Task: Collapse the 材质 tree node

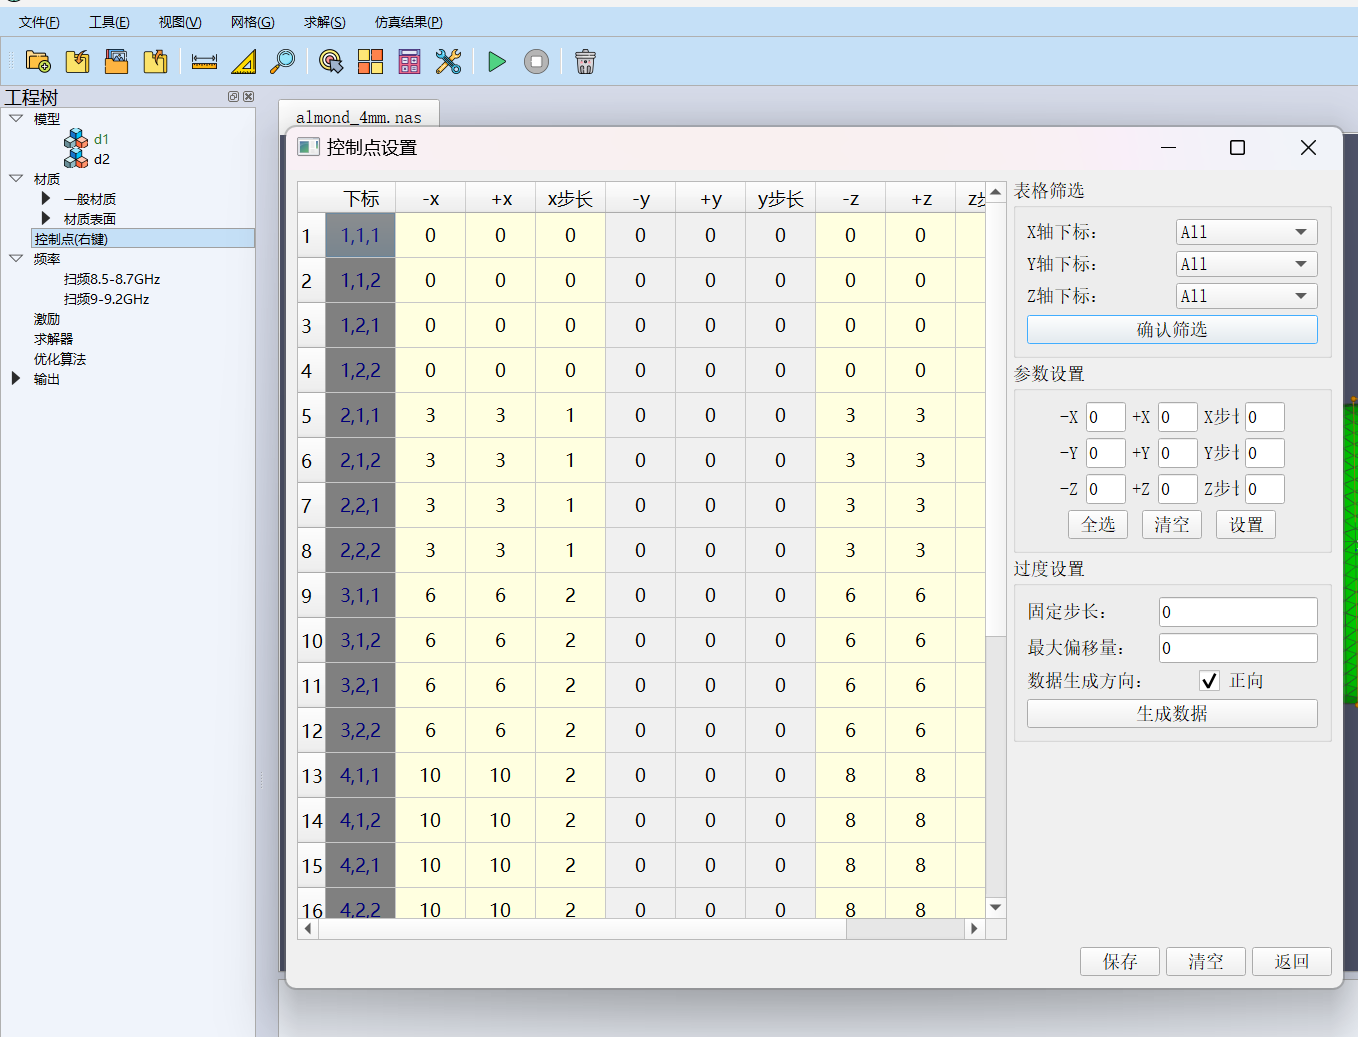Action: [16, 179]
